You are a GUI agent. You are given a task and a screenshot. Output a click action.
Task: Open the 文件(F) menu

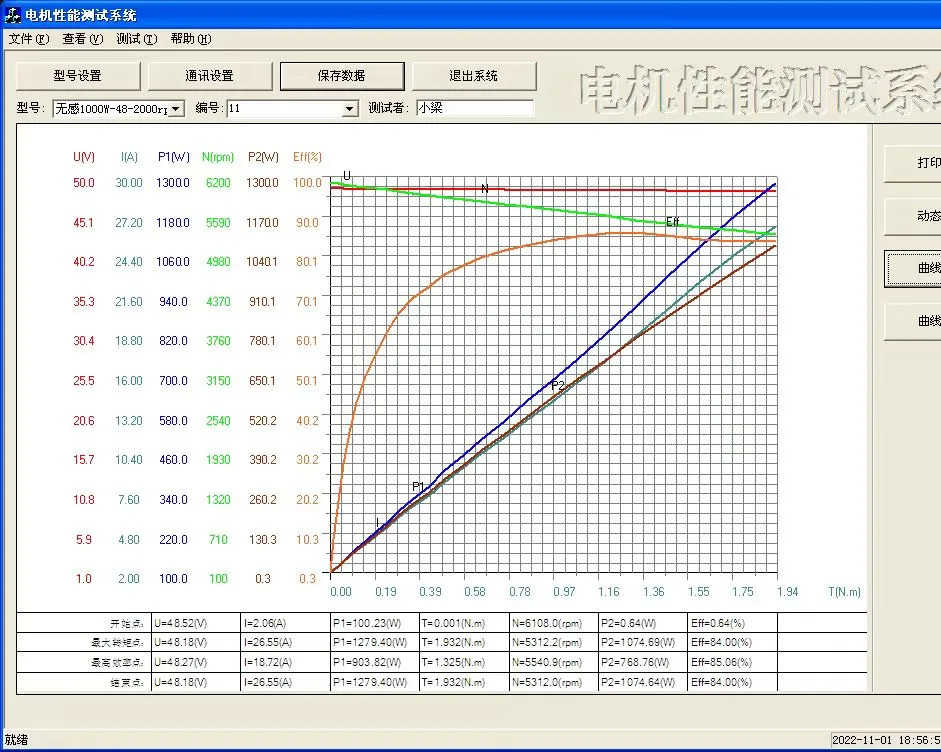pyautogui.click(x=29, y=39)
